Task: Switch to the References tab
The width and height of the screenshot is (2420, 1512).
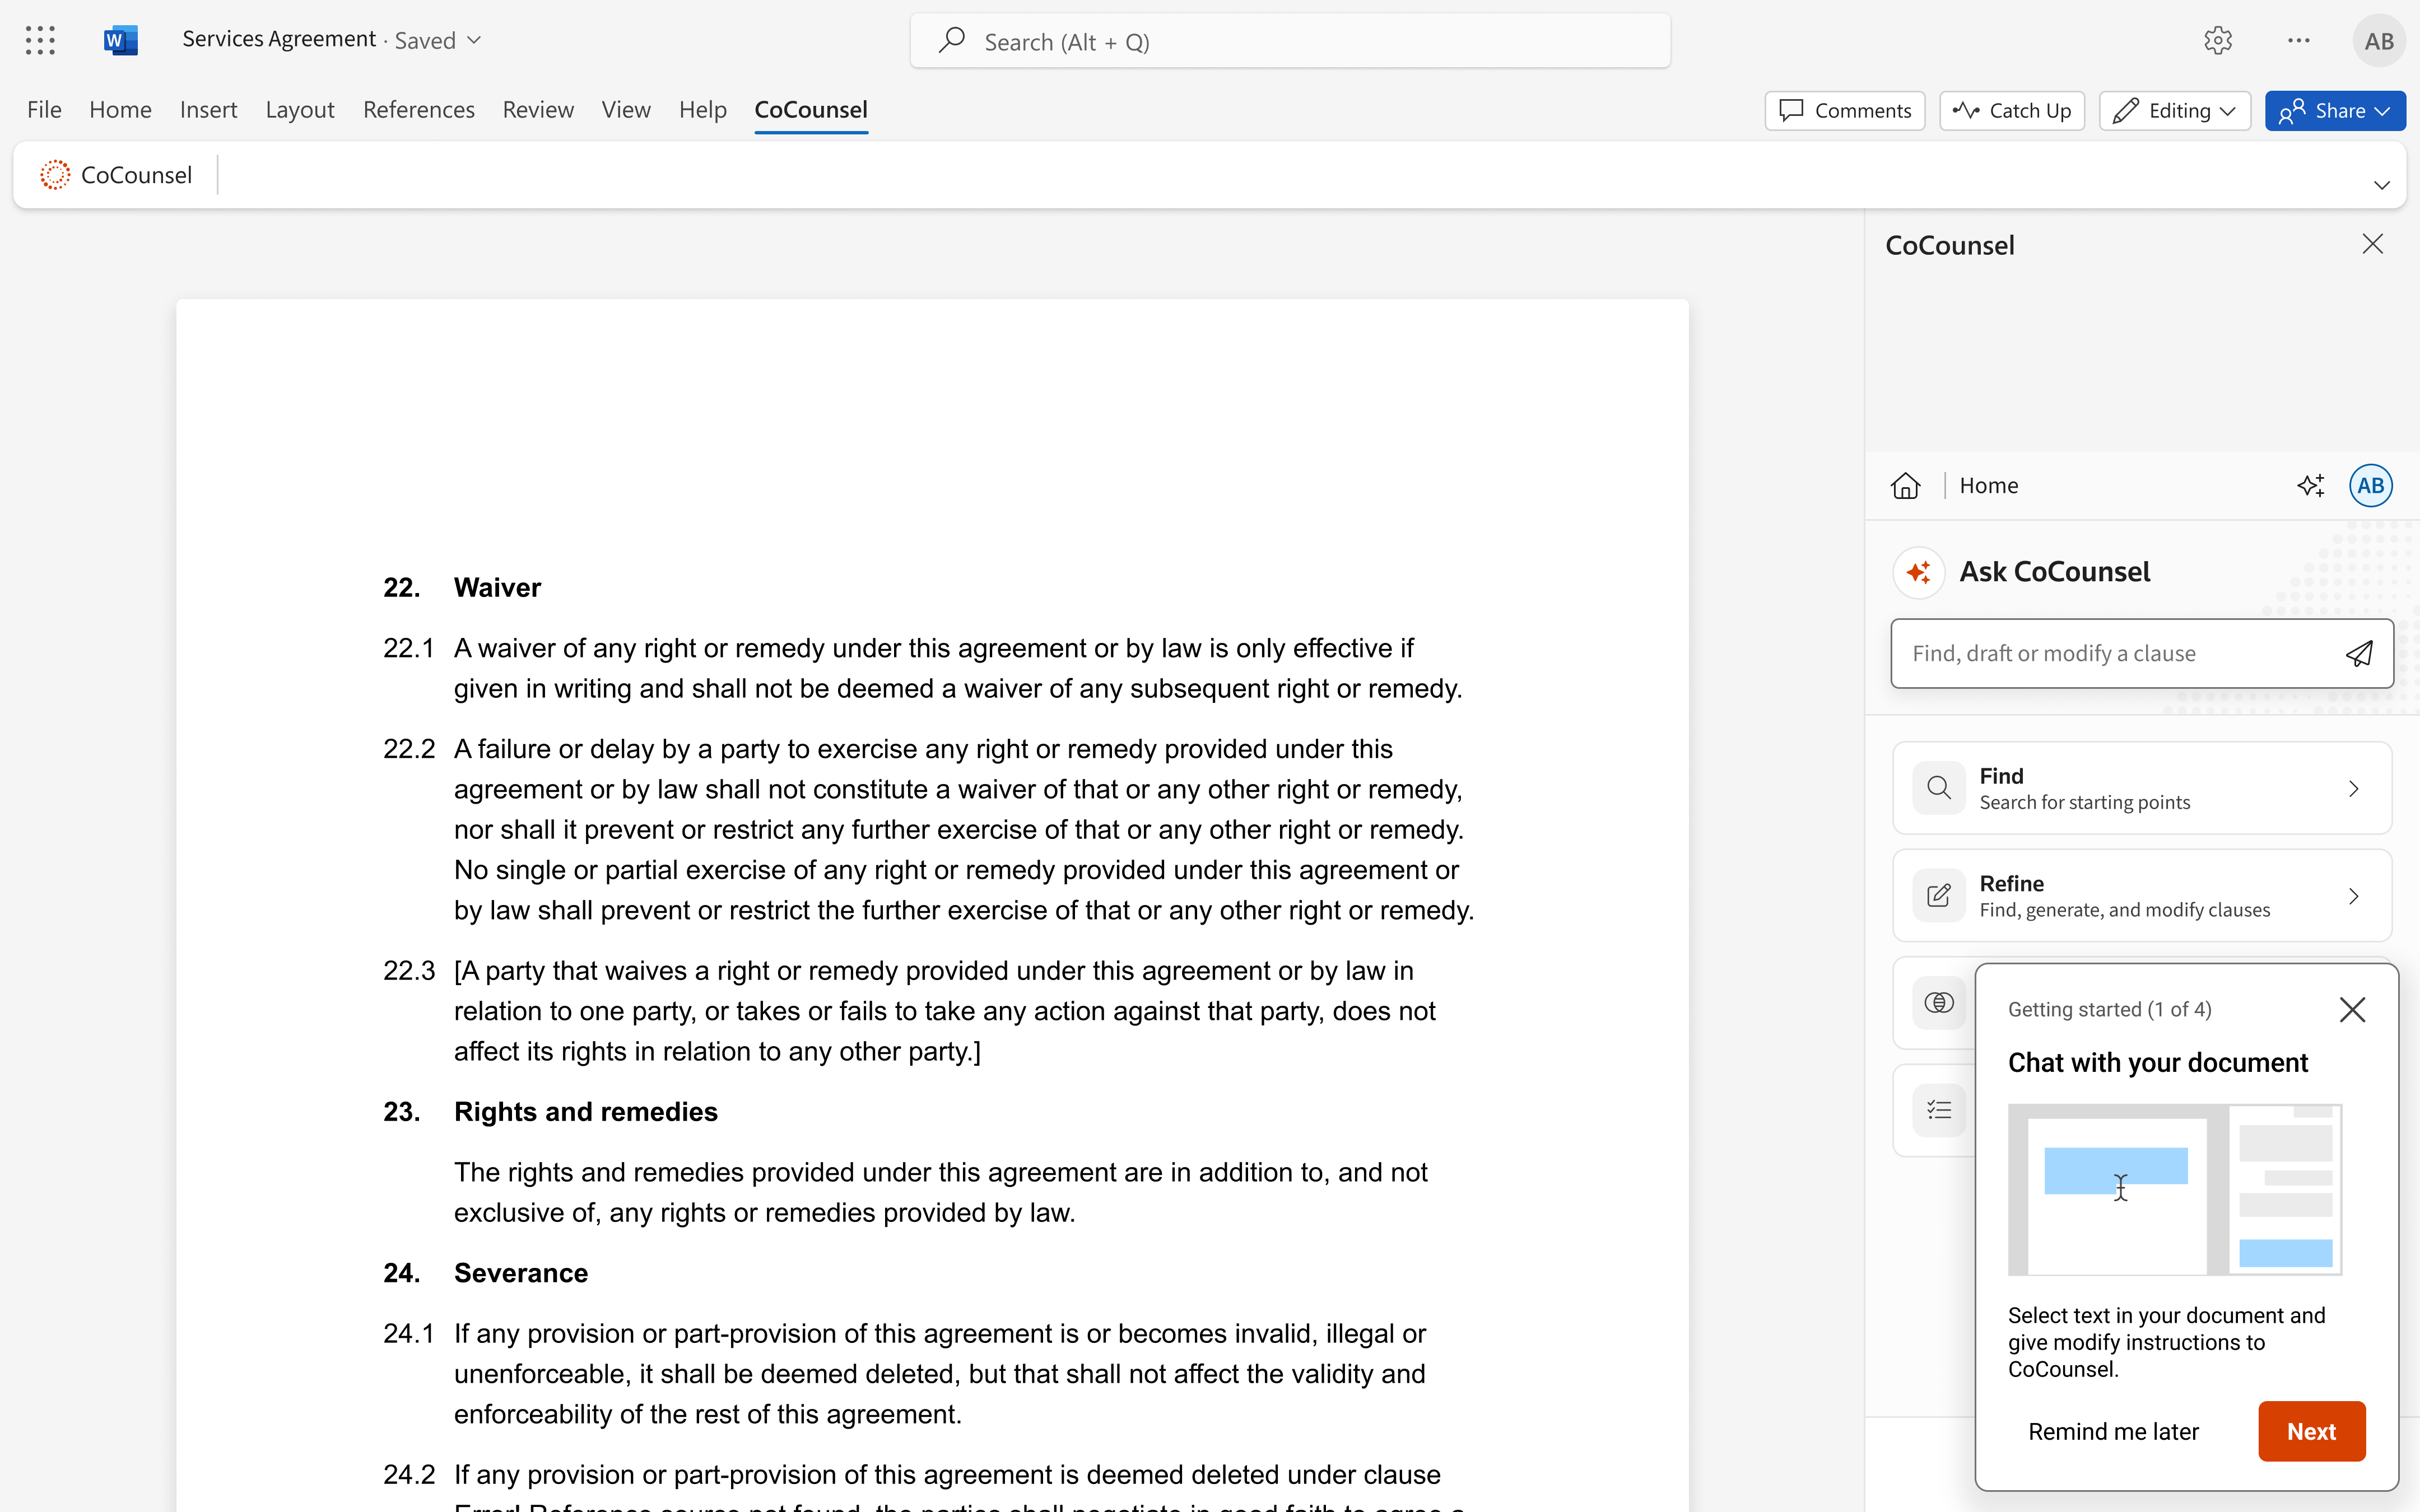Action: [418, 110]
